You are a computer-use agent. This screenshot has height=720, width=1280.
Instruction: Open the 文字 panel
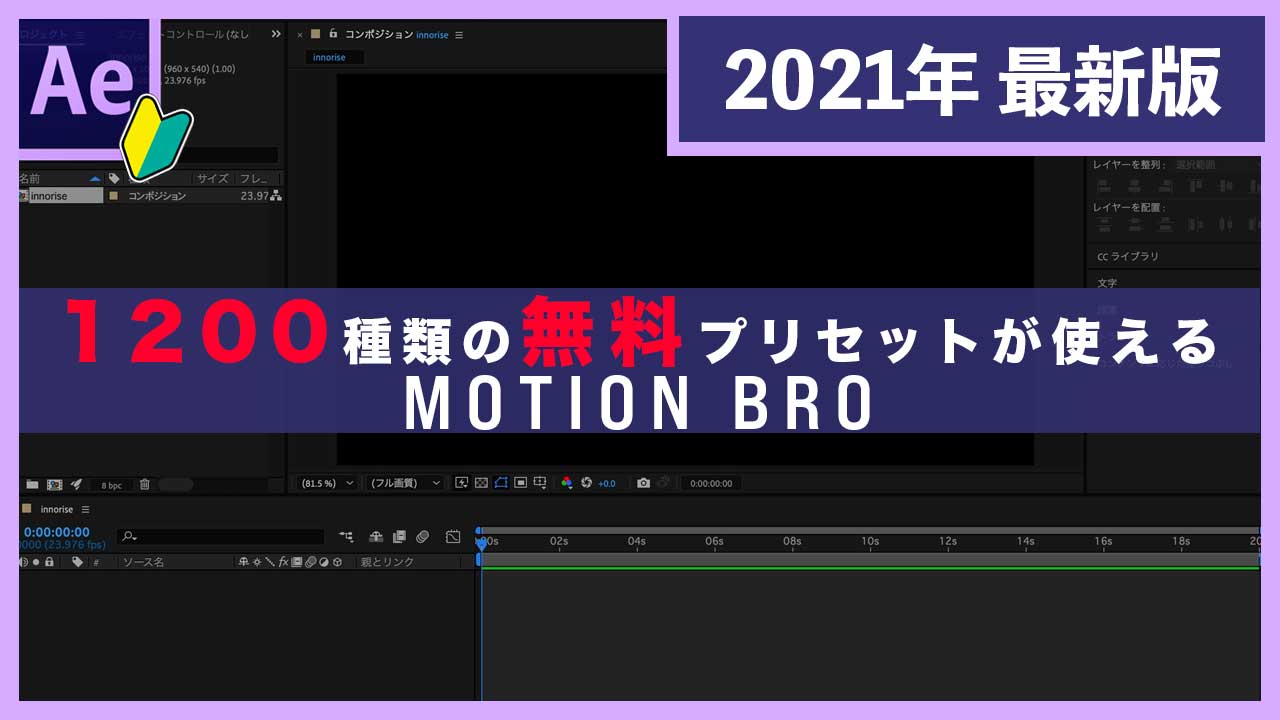[1107, 284]
